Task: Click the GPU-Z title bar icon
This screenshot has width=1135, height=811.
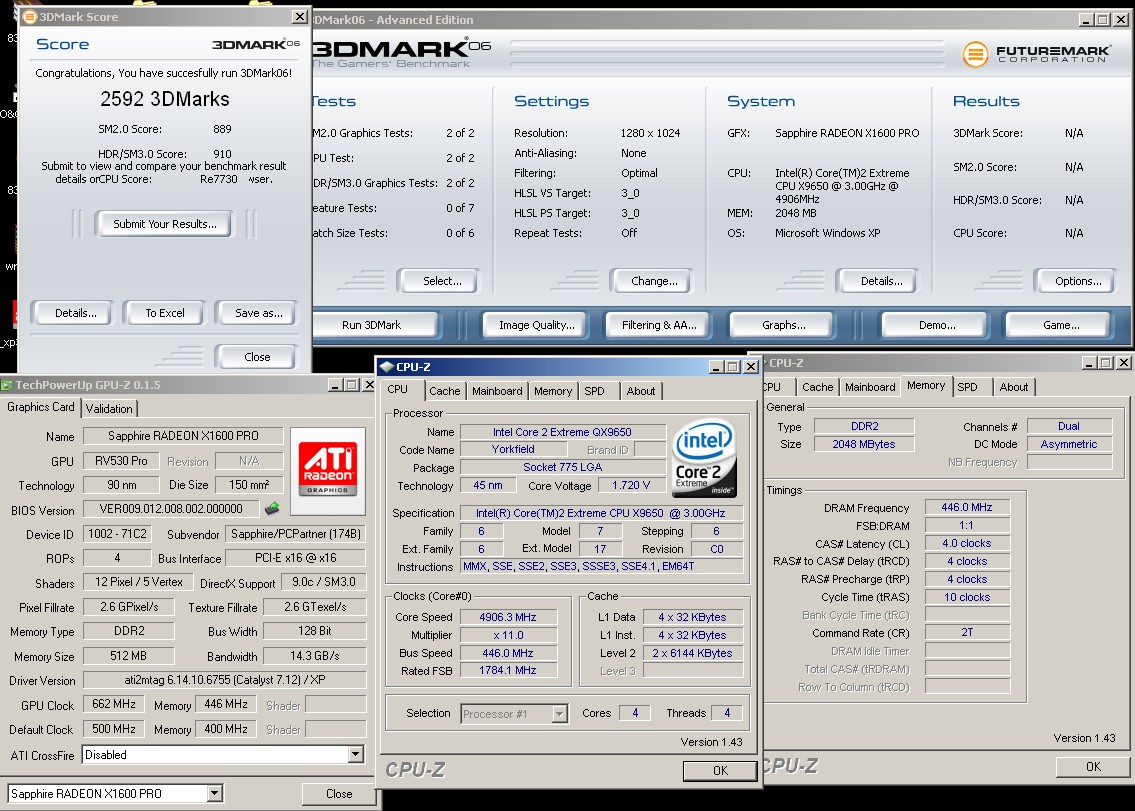Action: [x=7, y=385]
